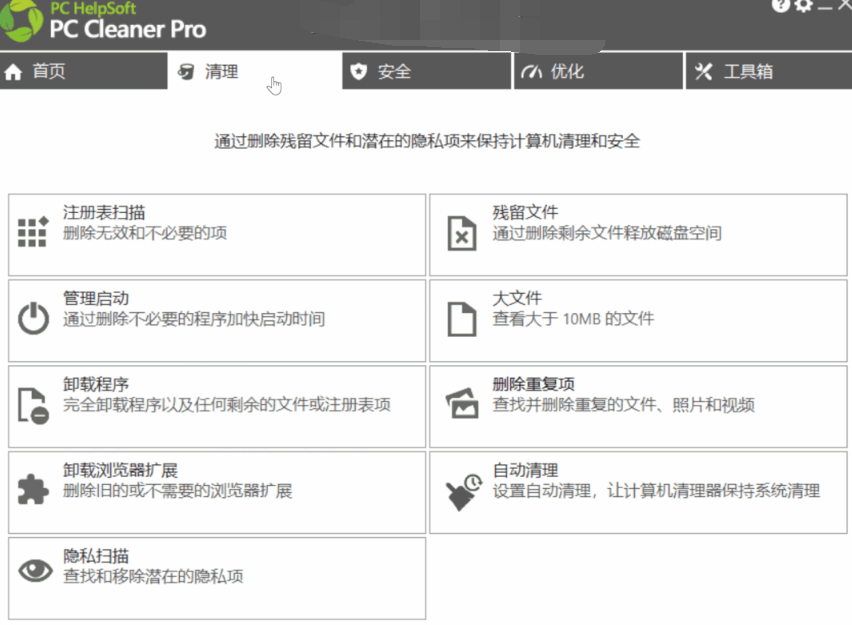Image resolution: width=852 pixels, height=625 pixels.
Task: Click description 通过删除不必要的程序加快启动时间
Action: (x=194, y=318)
